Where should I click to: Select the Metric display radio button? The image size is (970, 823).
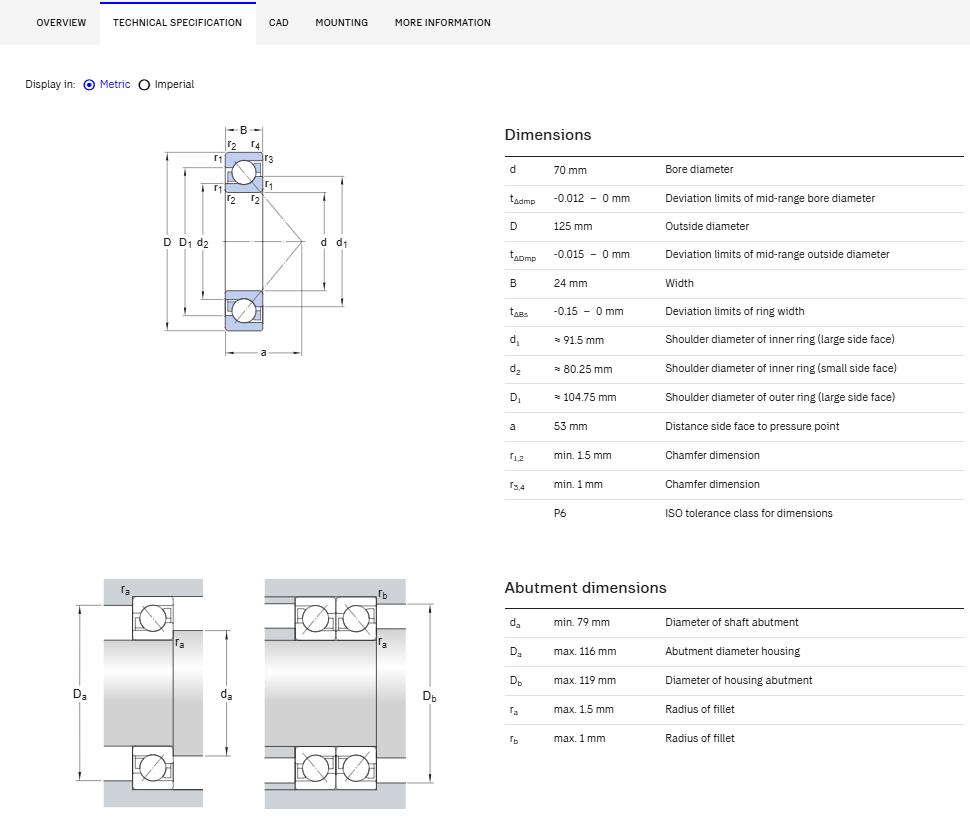click(x=89, y=85)
